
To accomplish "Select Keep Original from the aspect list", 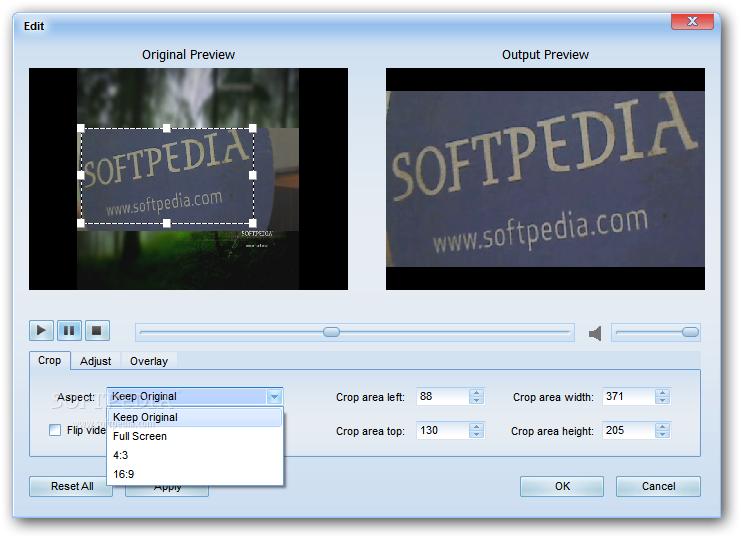I will click(x=195, y=417).
